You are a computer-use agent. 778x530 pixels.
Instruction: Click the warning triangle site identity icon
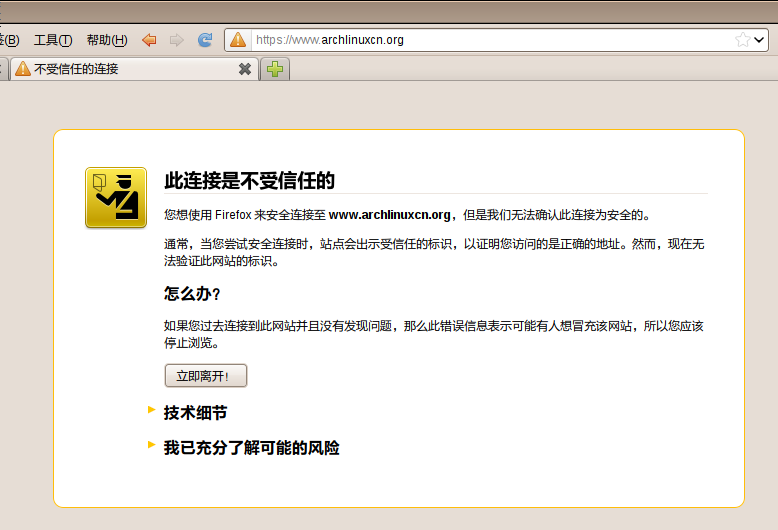click(238, 40)
